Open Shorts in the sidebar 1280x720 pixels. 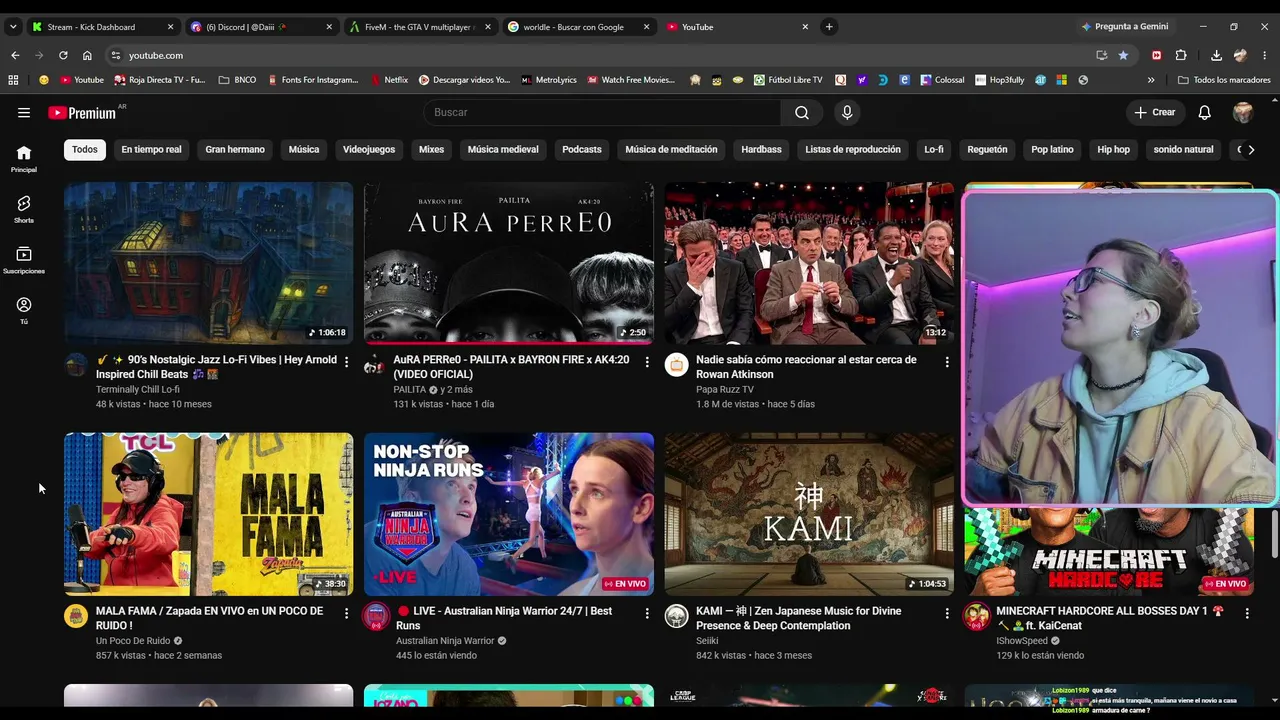24,209
